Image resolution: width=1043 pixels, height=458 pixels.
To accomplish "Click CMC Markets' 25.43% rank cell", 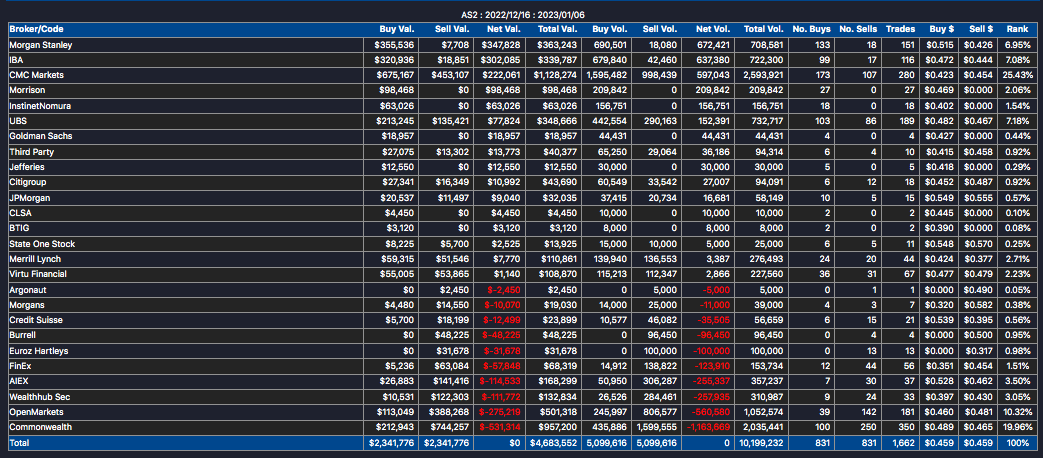I will tap(1019, 74).
